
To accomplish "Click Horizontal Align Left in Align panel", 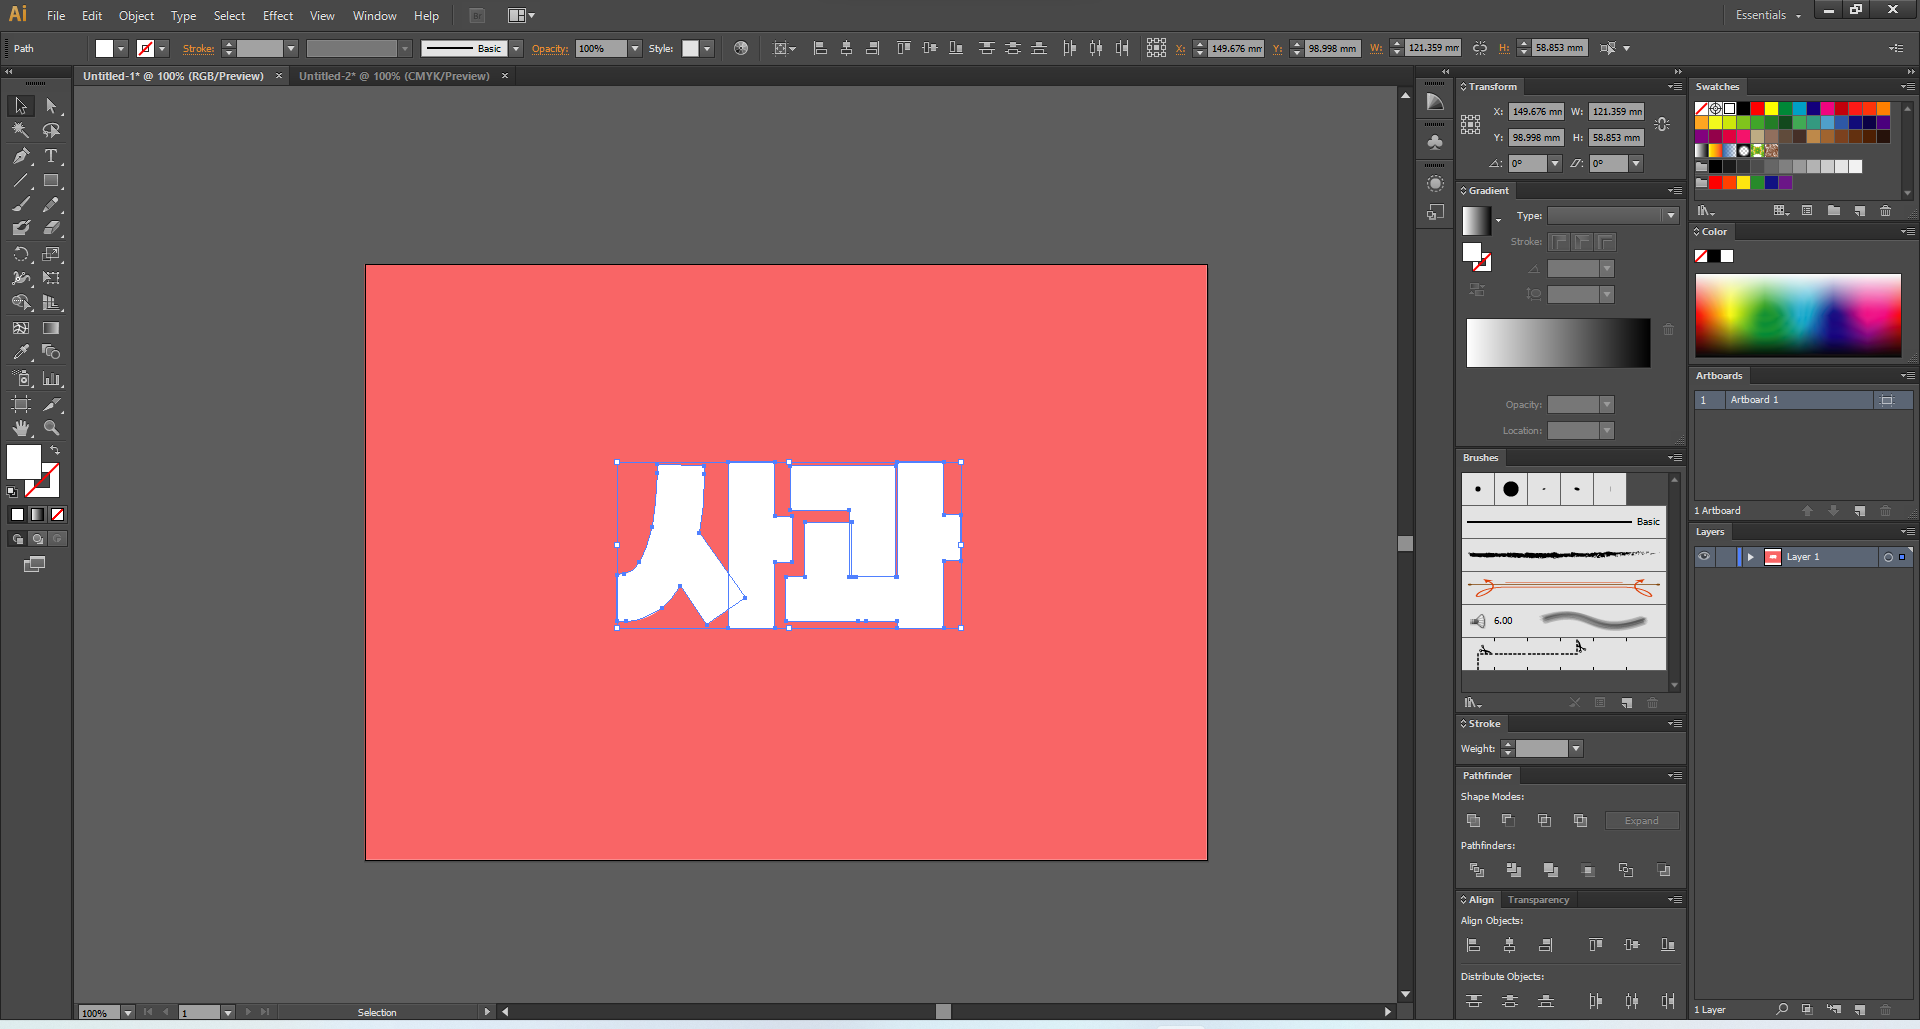I will [1473, 945].
